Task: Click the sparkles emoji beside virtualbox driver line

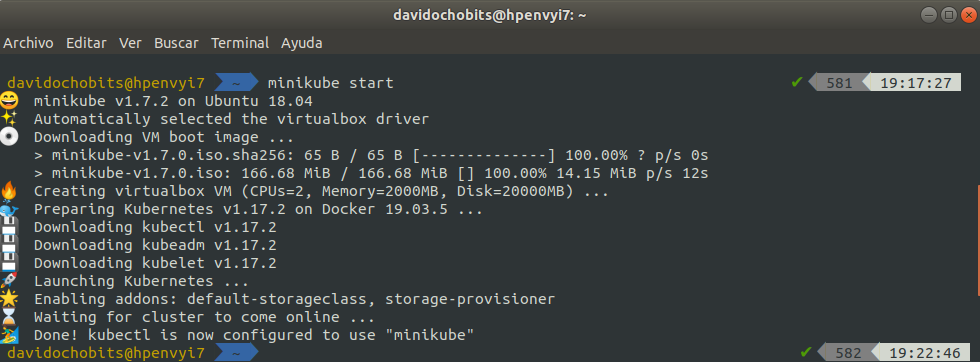Action: [x=9, y=119]
